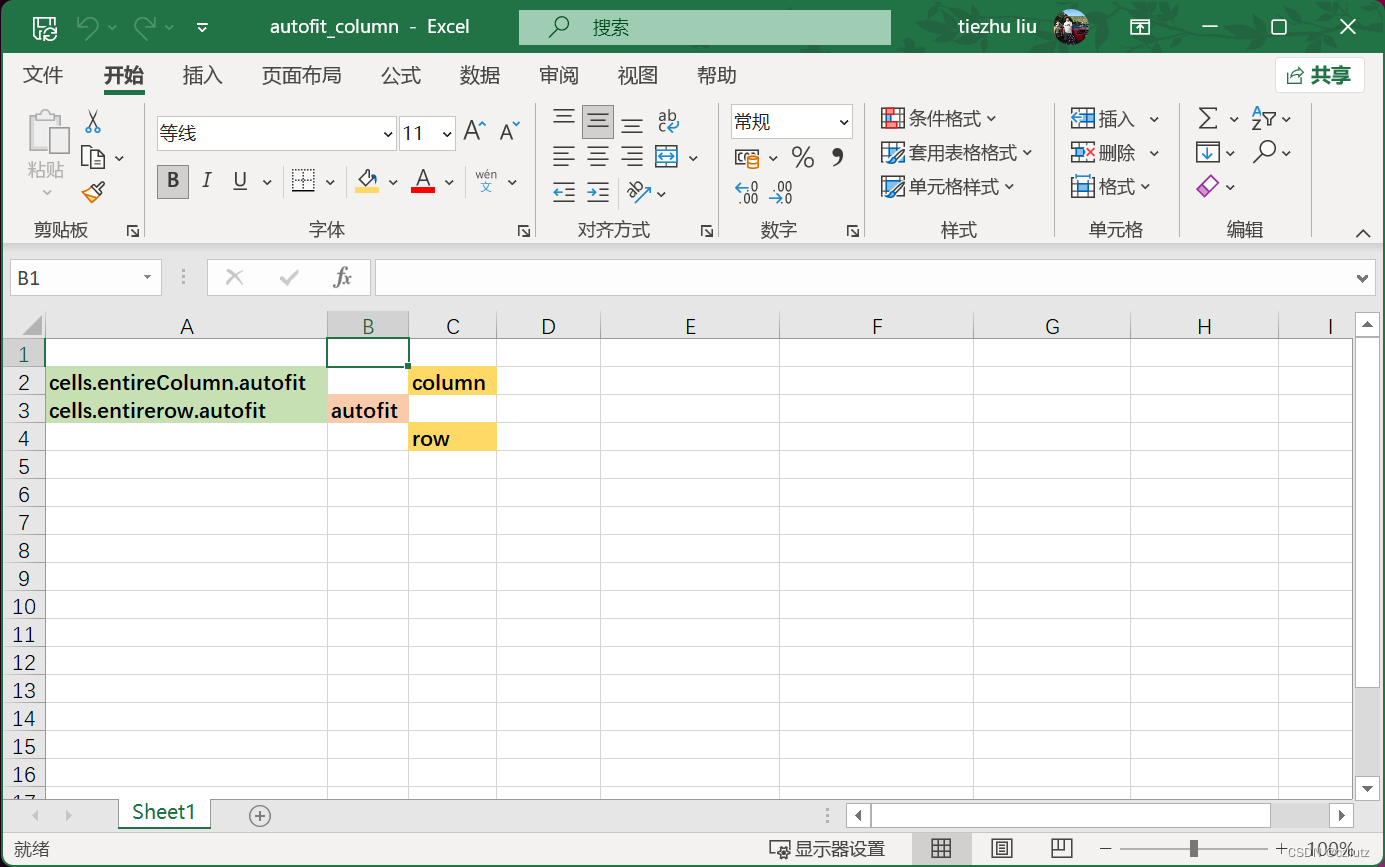The height and width of the screenshot is (867, 1385).
Task: Toggle Center alignment button
Action: pyautogui.click(x=598, y=157)
